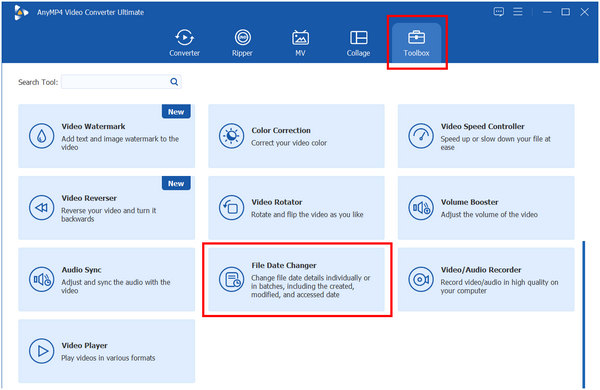
Task: Minimize the AnyMP4 window
Action: 547,12
